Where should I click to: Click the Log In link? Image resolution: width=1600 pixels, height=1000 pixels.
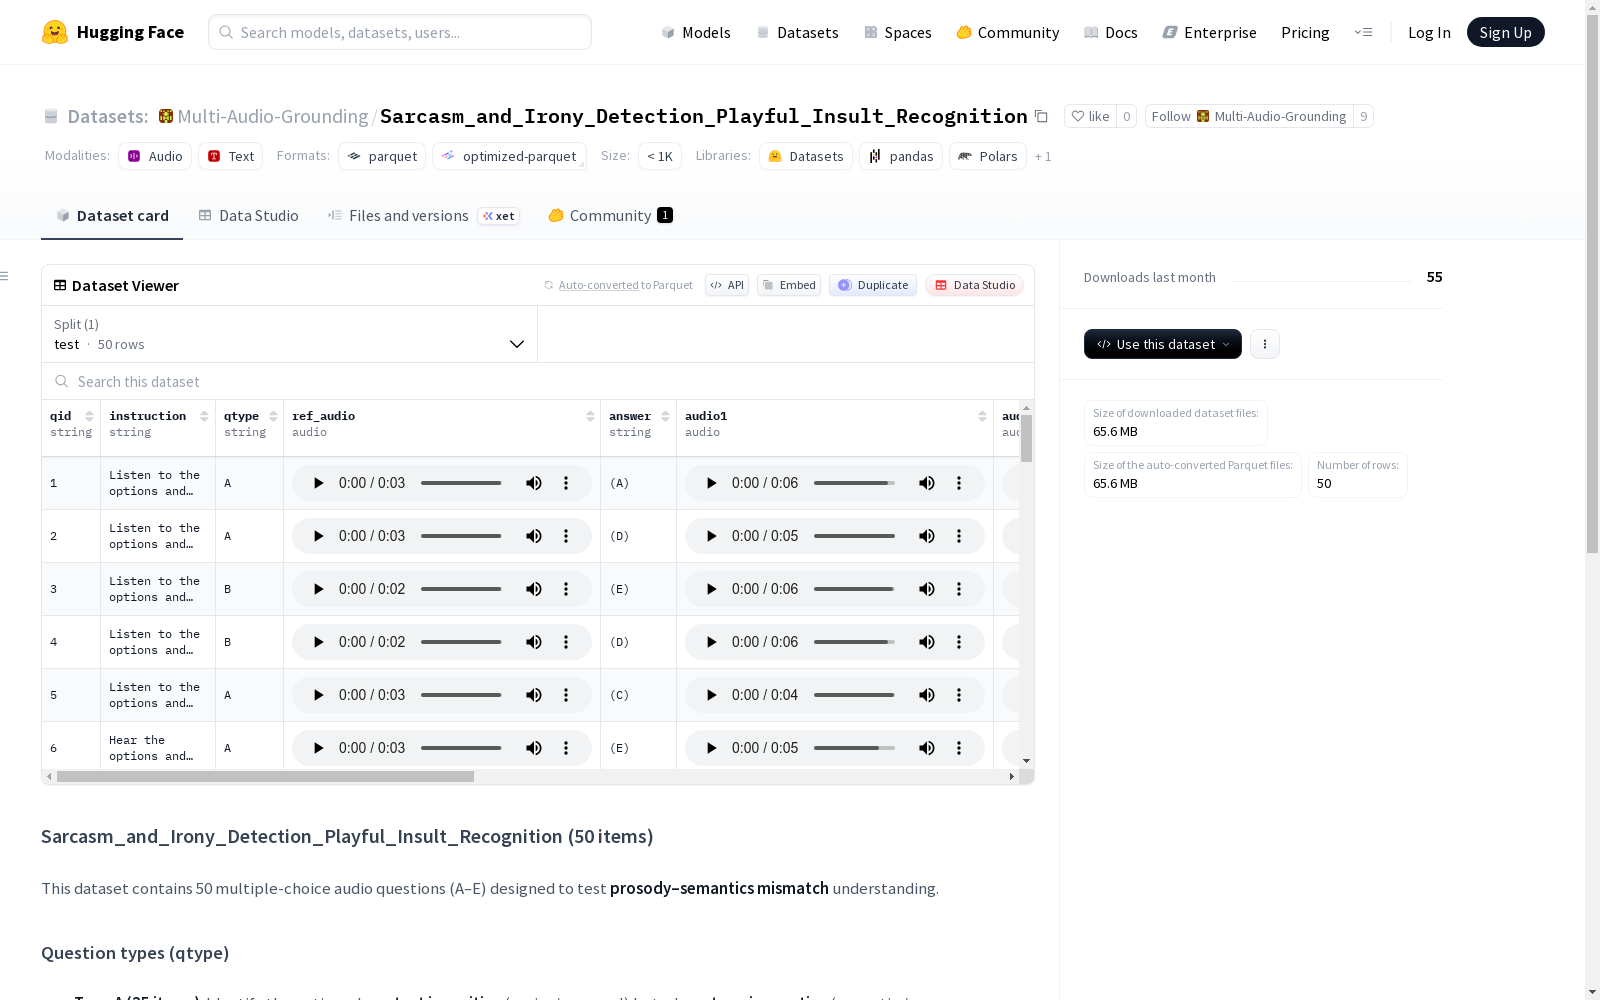coord(1429,32)
